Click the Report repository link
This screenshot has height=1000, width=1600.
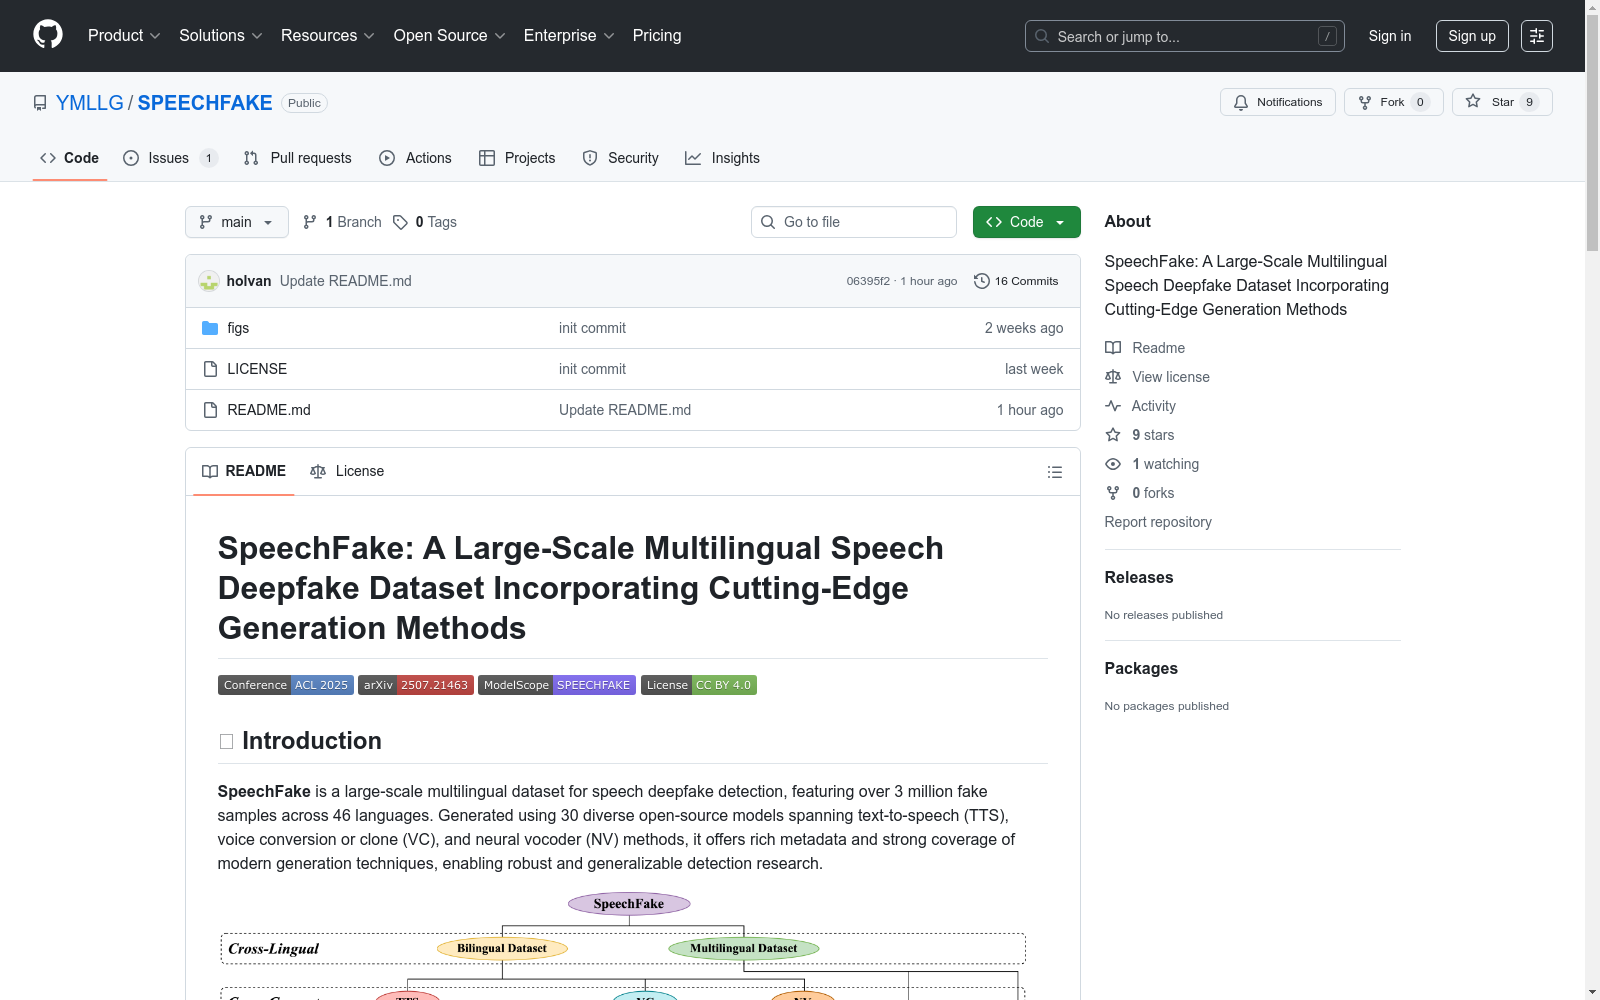[x=1157, y=522]
